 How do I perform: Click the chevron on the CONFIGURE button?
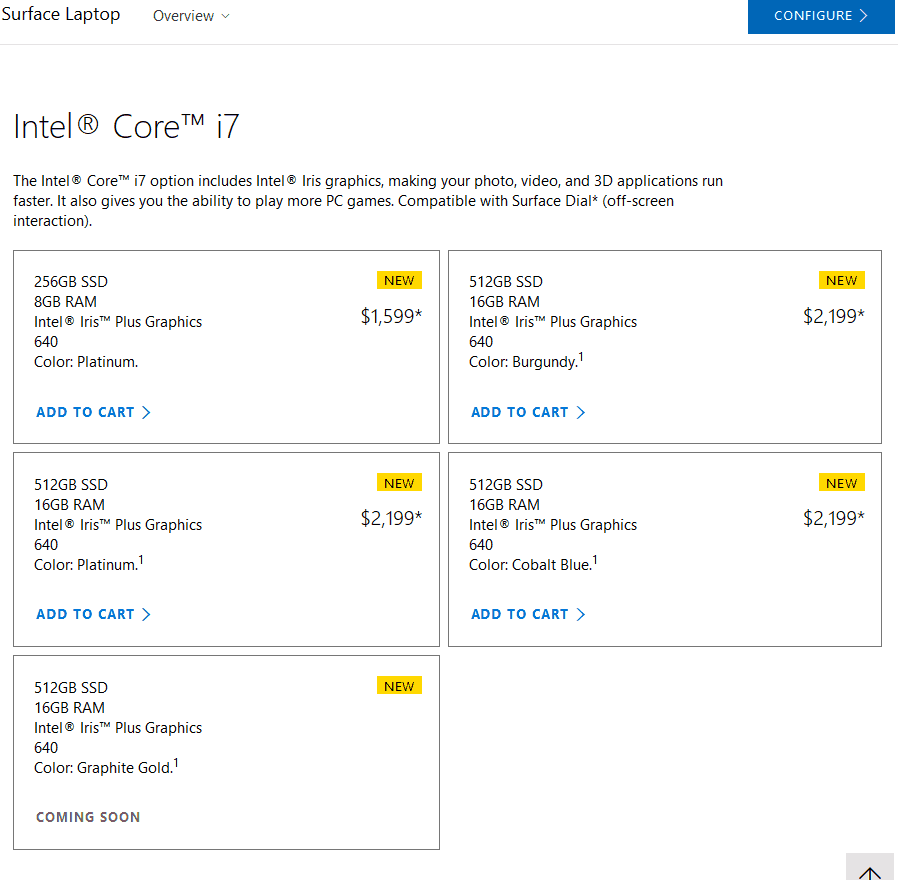863,16
